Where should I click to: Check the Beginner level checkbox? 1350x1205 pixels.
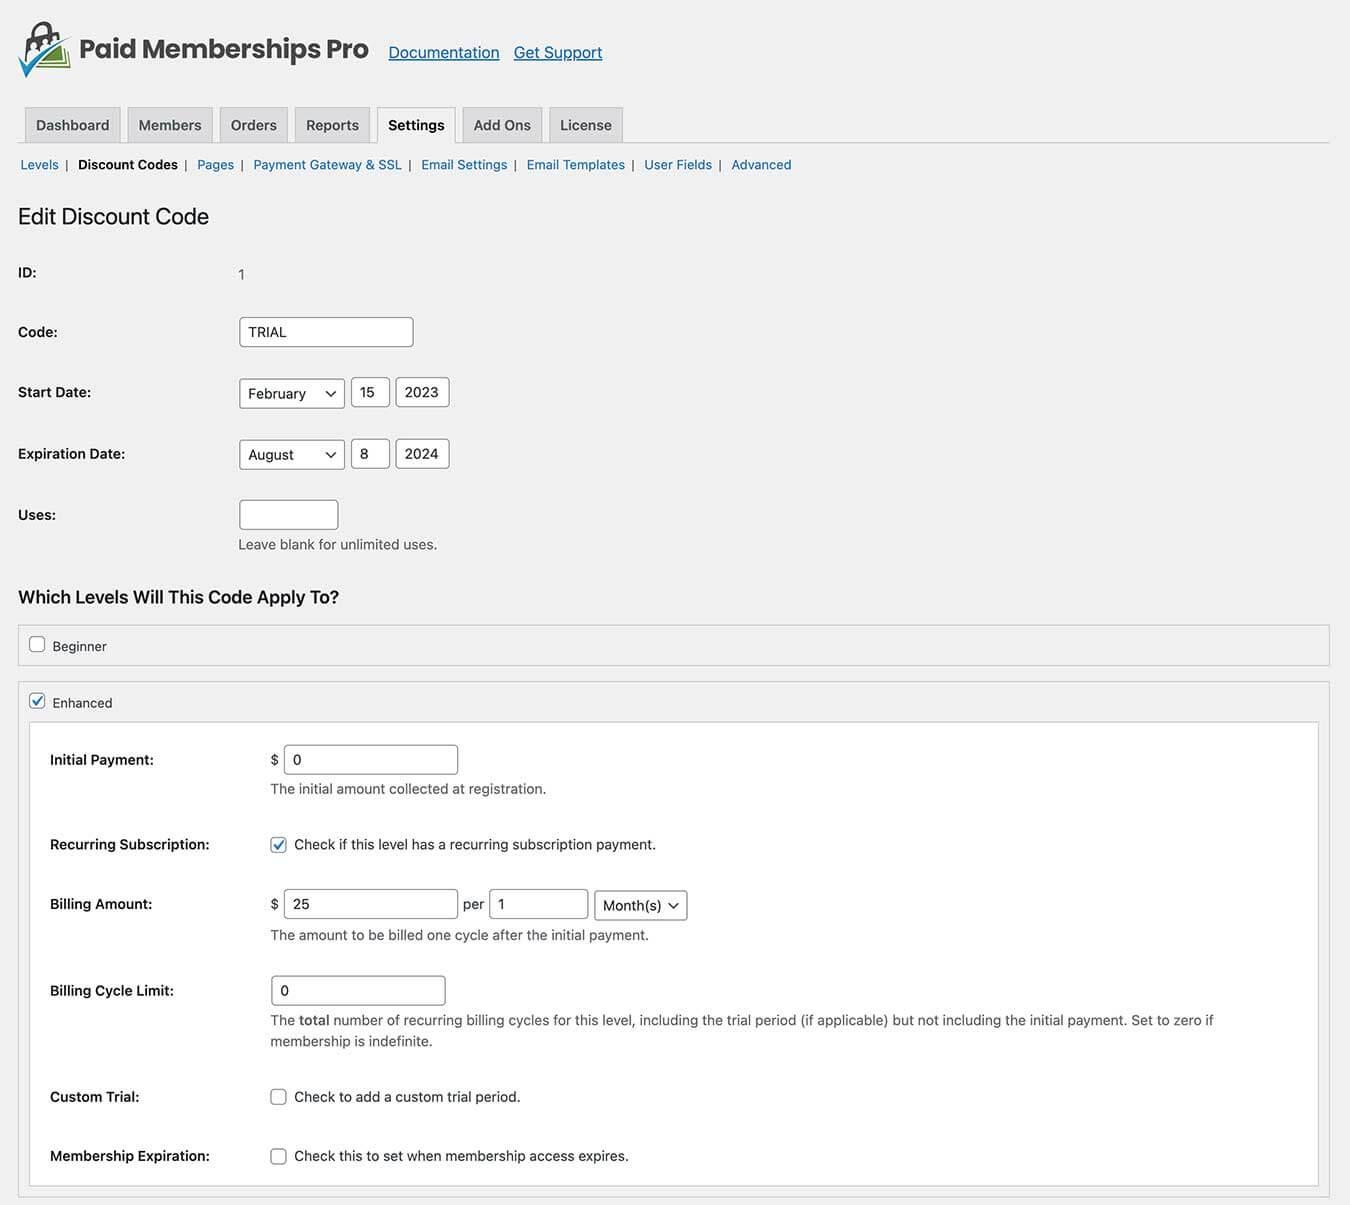tap(37, 645)
